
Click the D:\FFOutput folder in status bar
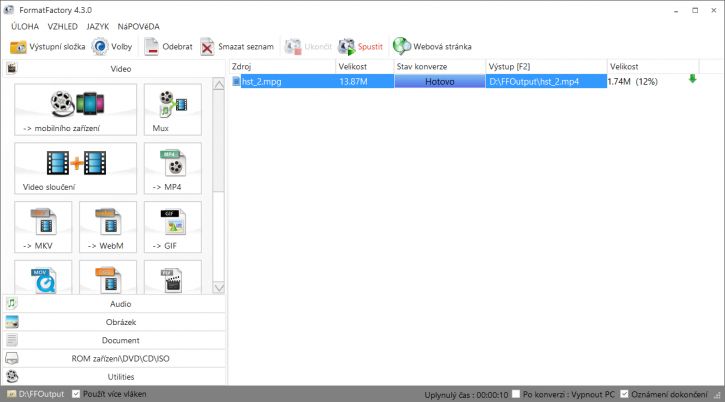pyautogui.click(x=36, y=394)
